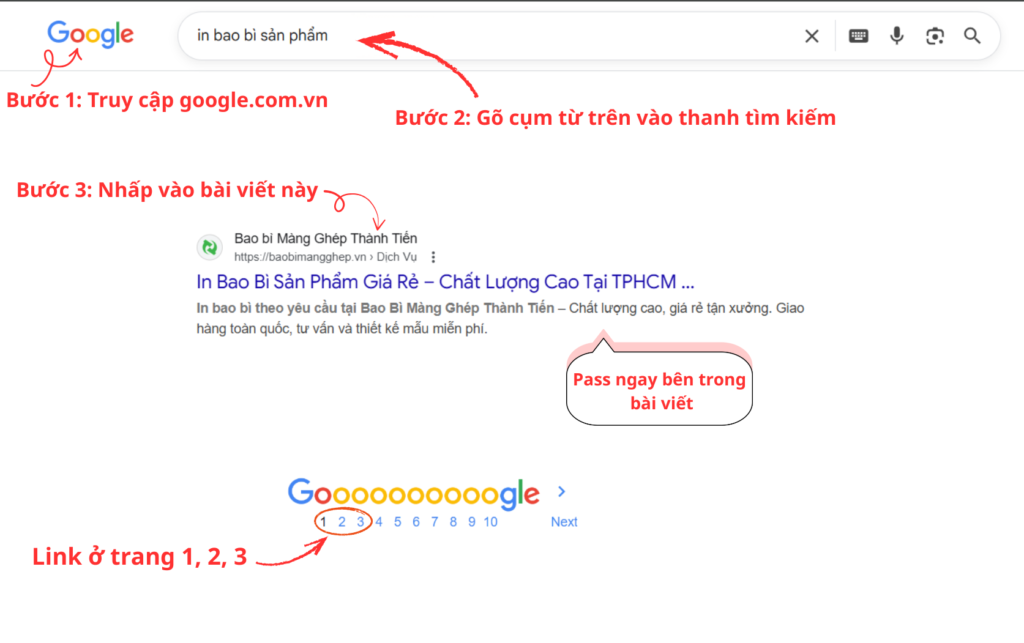Click the Google logo at top

point(90,34)
